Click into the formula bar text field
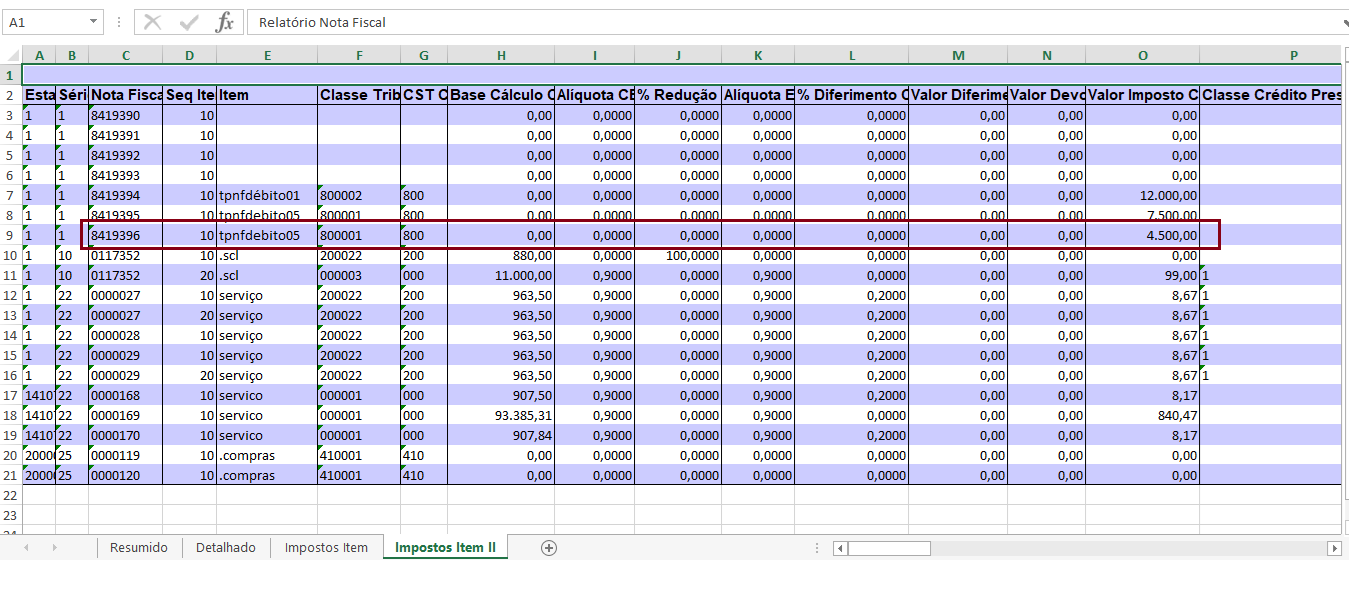 tap(795, 22)
